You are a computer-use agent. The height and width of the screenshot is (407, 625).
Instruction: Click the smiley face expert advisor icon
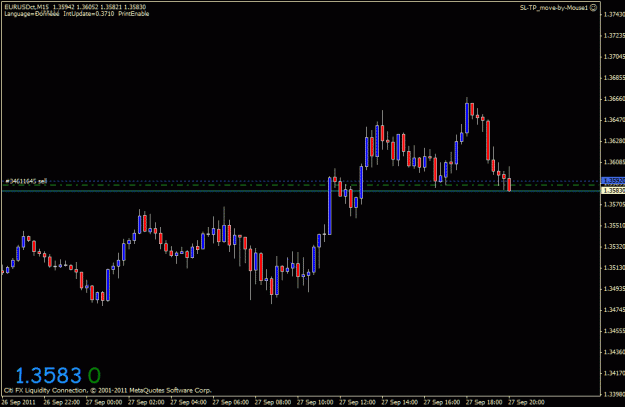(x=593, y=8)
